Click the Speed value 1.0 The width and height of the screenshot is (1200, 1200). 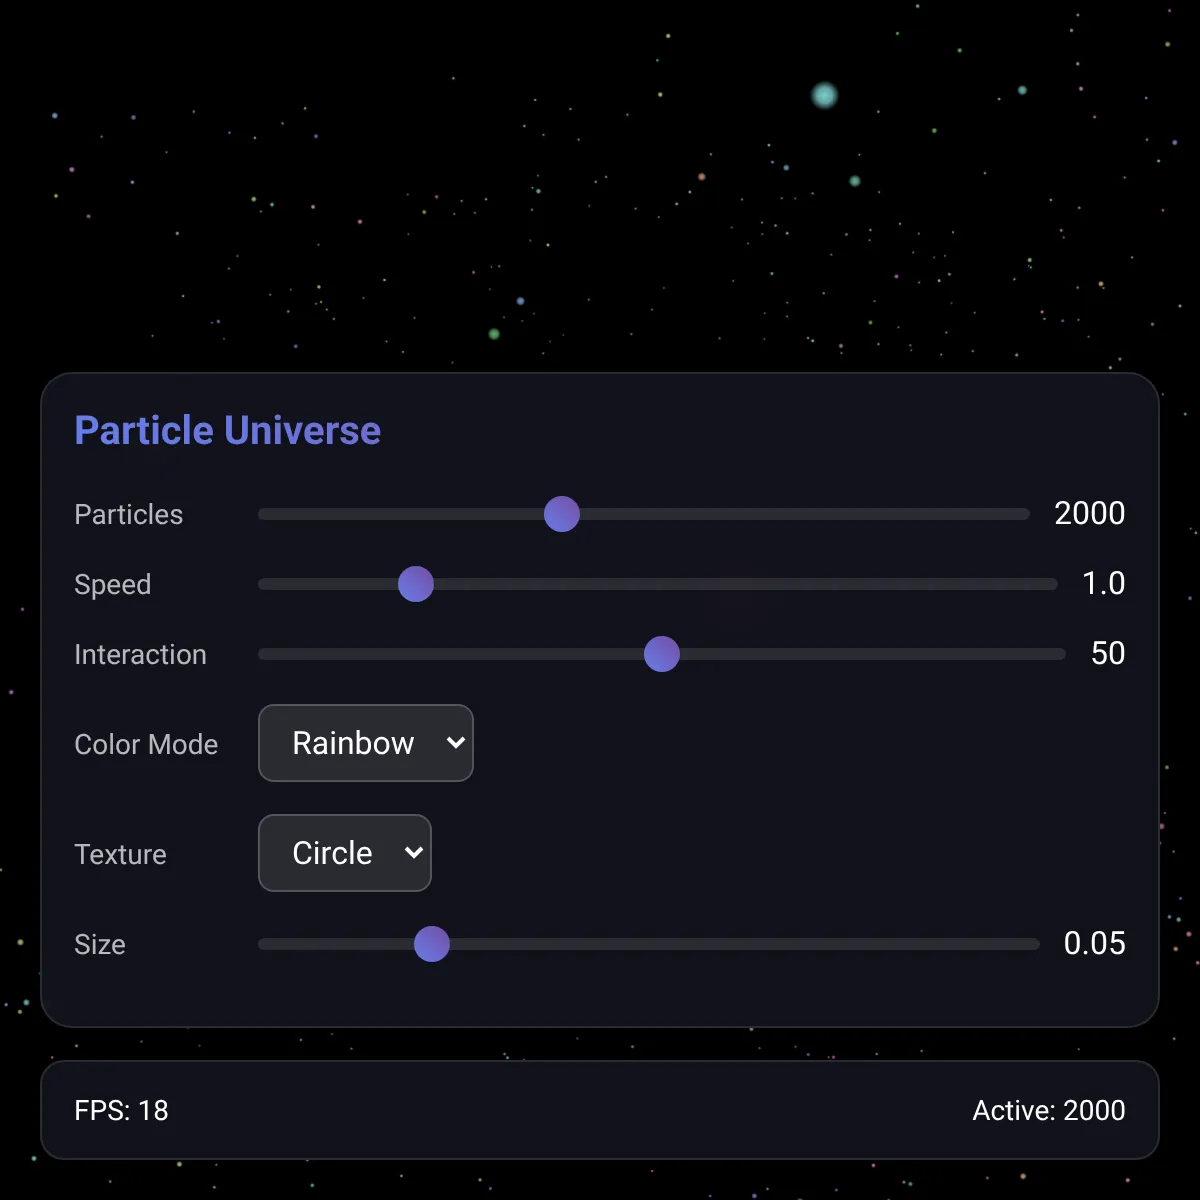(1104, 583)
